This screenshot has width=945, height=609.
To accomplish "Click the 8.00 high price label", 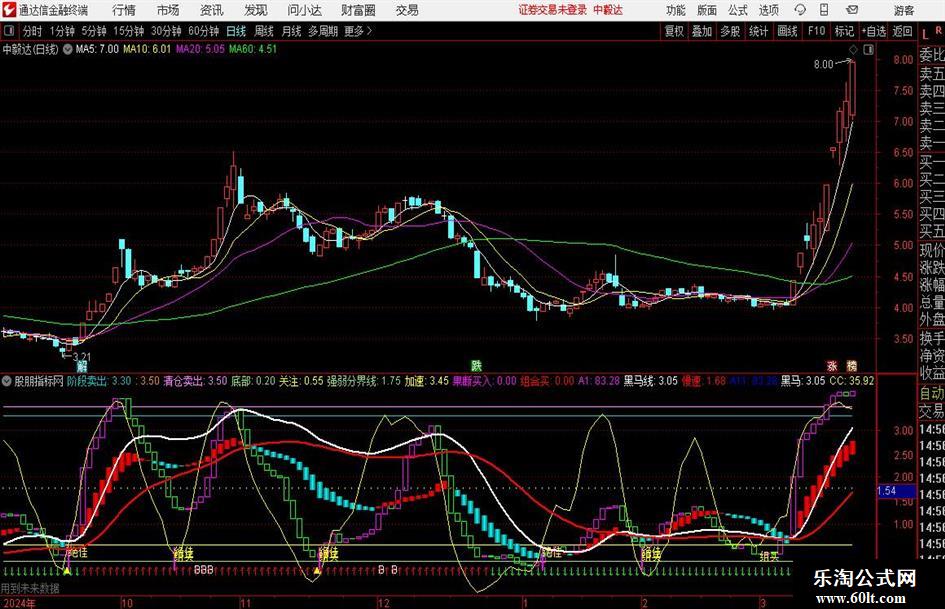I will tap(823, 64).
